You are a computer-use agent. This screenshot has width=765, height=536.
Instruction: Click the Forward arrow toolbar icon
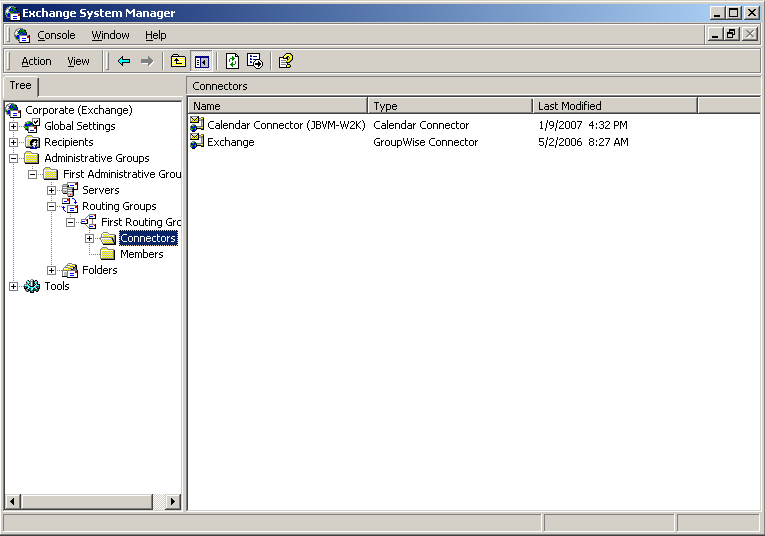pyautogui.click(x=147, y=61)
